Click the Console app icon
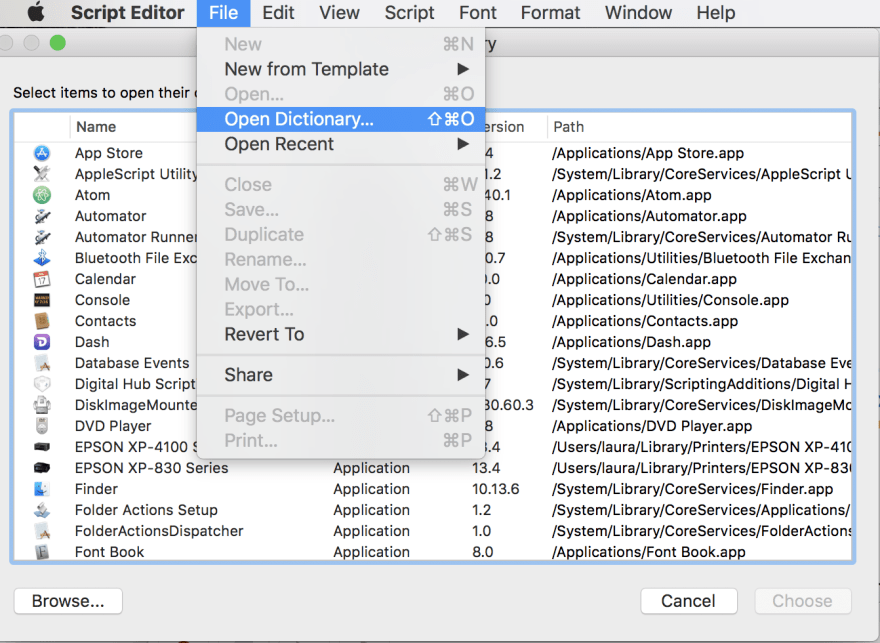The width and height of the screenshot is (880, 643). (42, 300)
